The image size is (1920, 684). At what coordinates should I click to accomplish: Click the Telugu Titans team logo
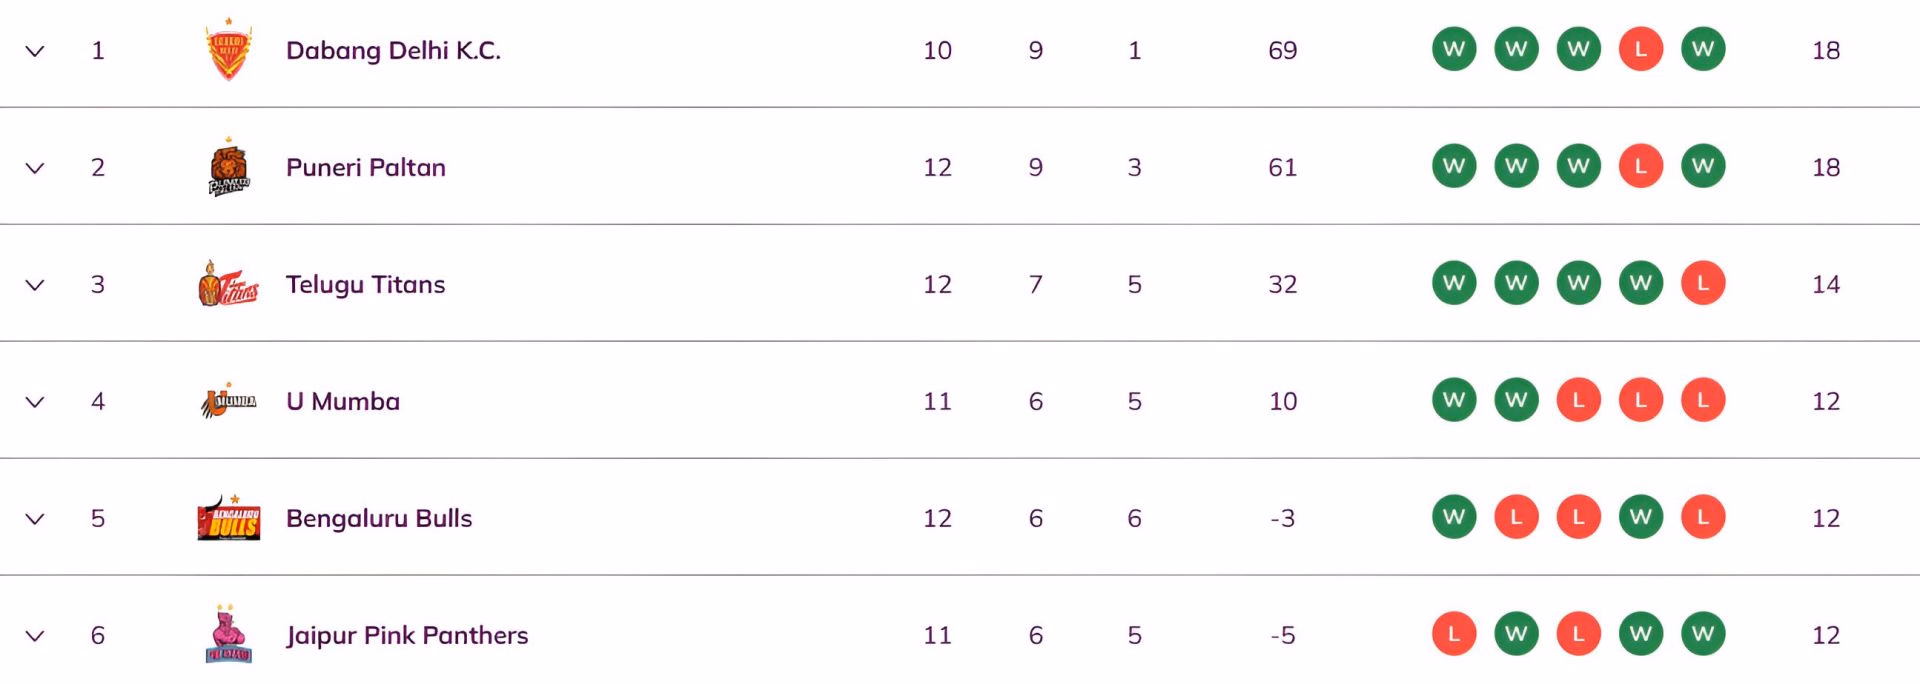(x=228, y=284)
